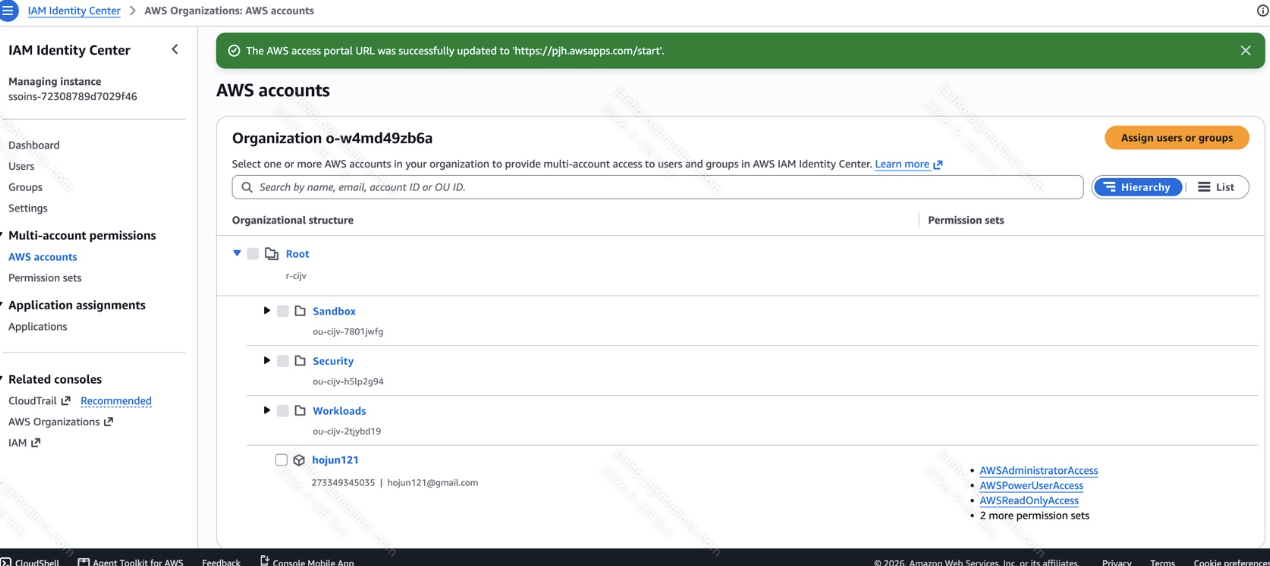Click the Workloads folder icon
Screen dimensions: 1270x566
pos(300,411)
